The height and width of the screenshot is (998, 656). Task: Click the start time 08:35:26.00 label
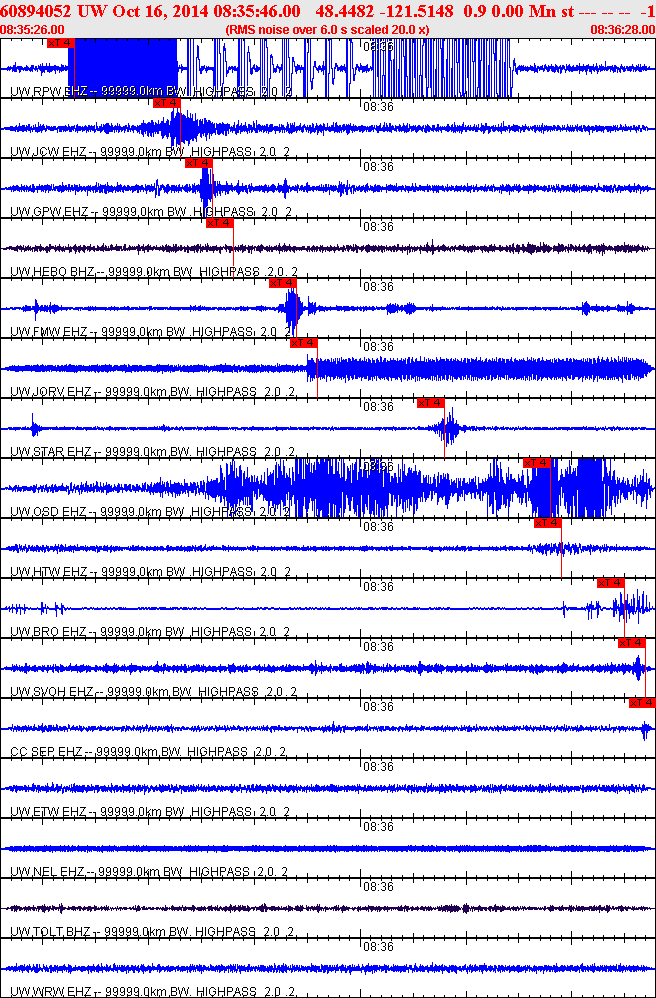pyautogui.click(x=33, y=30)
